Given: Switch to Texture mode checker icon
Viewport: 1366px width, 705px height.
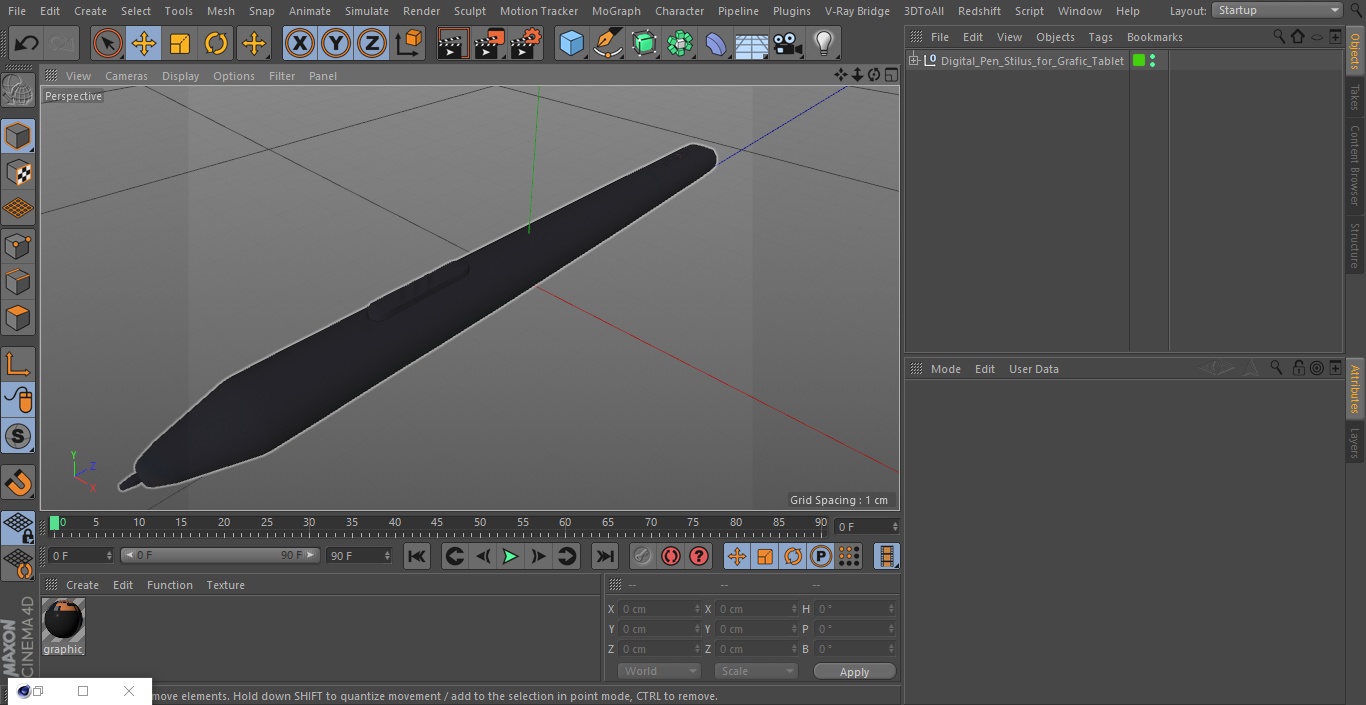Looking at the screenshot, I should click(x=18, y=173).
